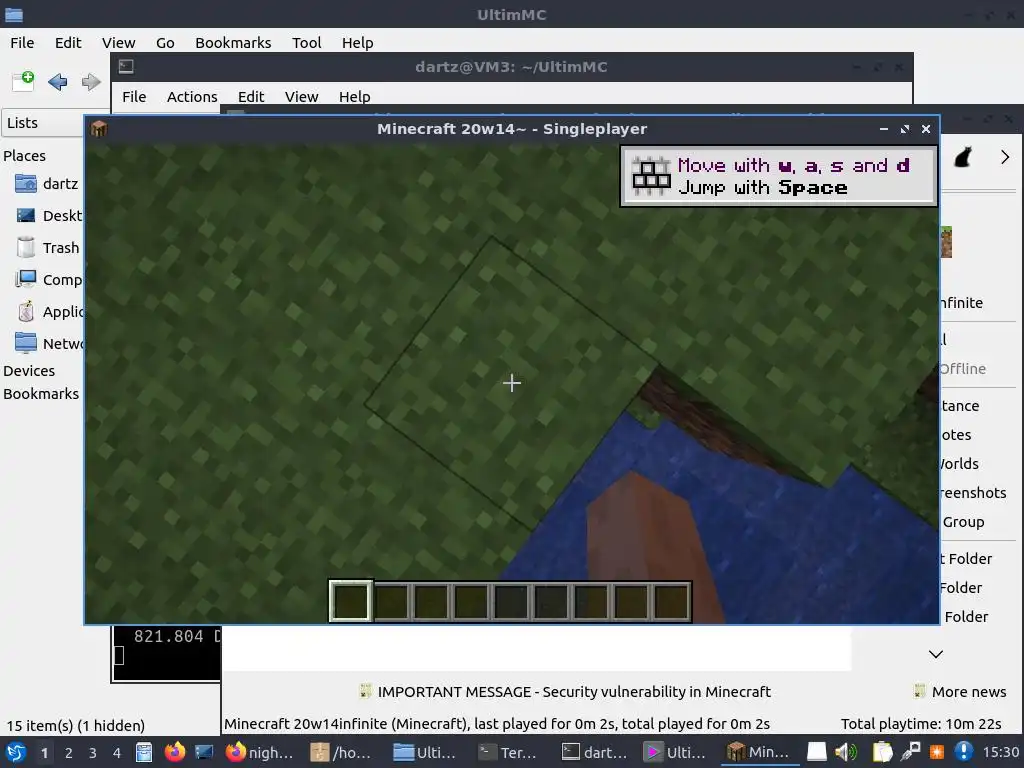Click the Offline account label in the launcher
The width and height of the screenshot is (1024, 768).
[x=963, y=368]
